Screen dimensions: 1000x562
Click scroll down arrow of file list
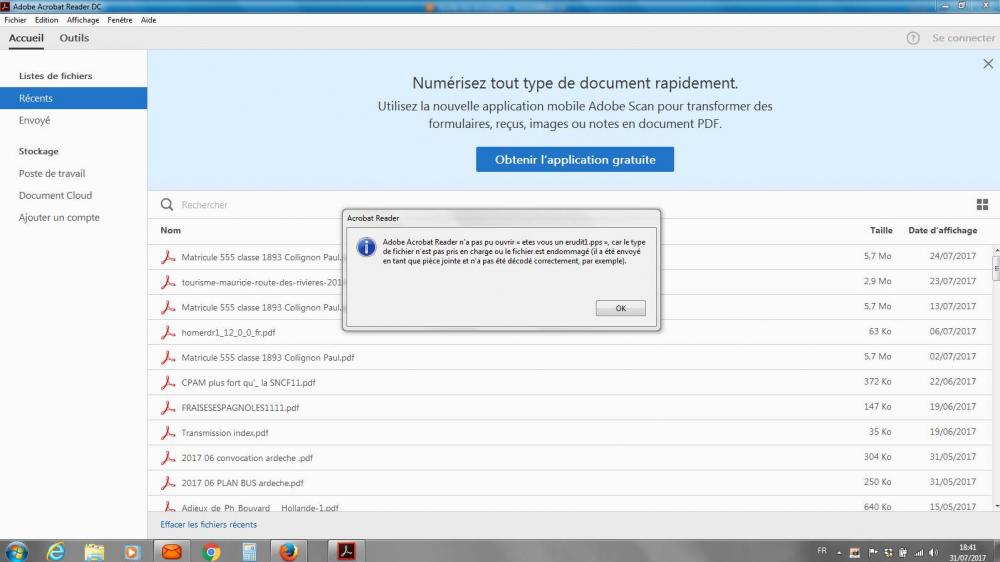point(996,507)
